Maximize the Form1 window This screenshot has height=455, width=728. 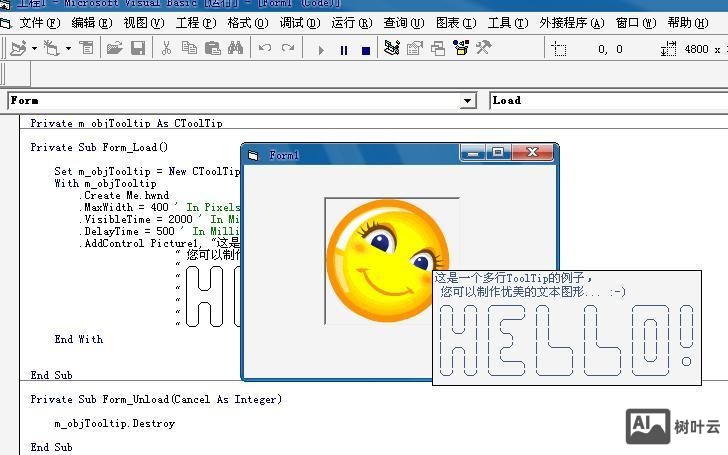click(x=498, y=153)
